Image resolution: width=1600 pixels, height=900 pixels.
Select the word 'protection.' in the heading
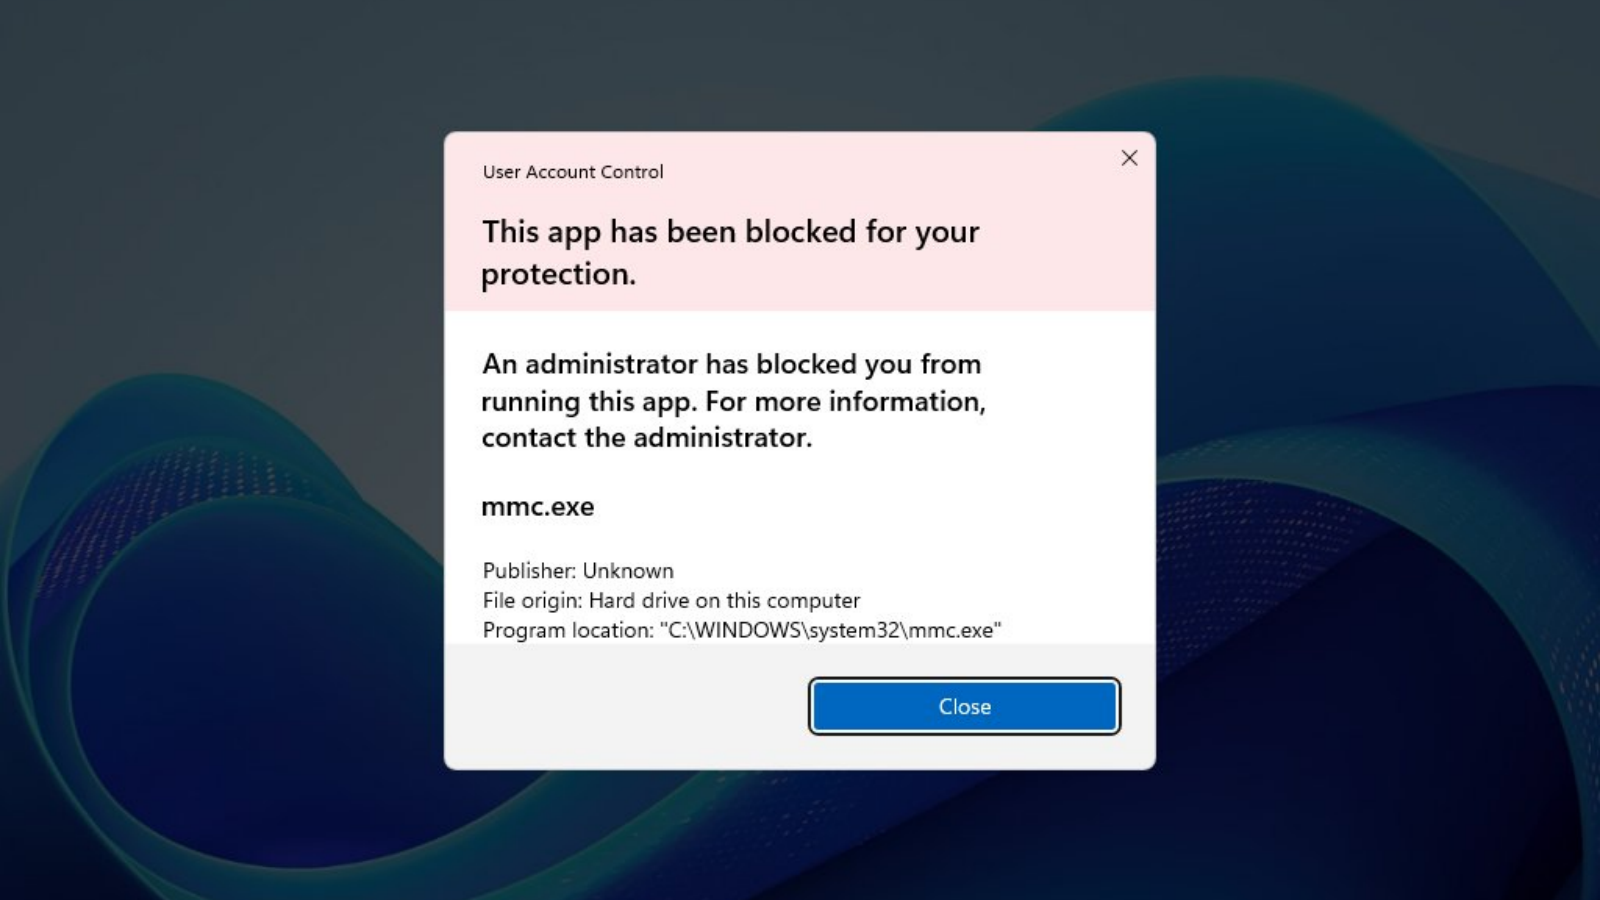click(558, 275)
